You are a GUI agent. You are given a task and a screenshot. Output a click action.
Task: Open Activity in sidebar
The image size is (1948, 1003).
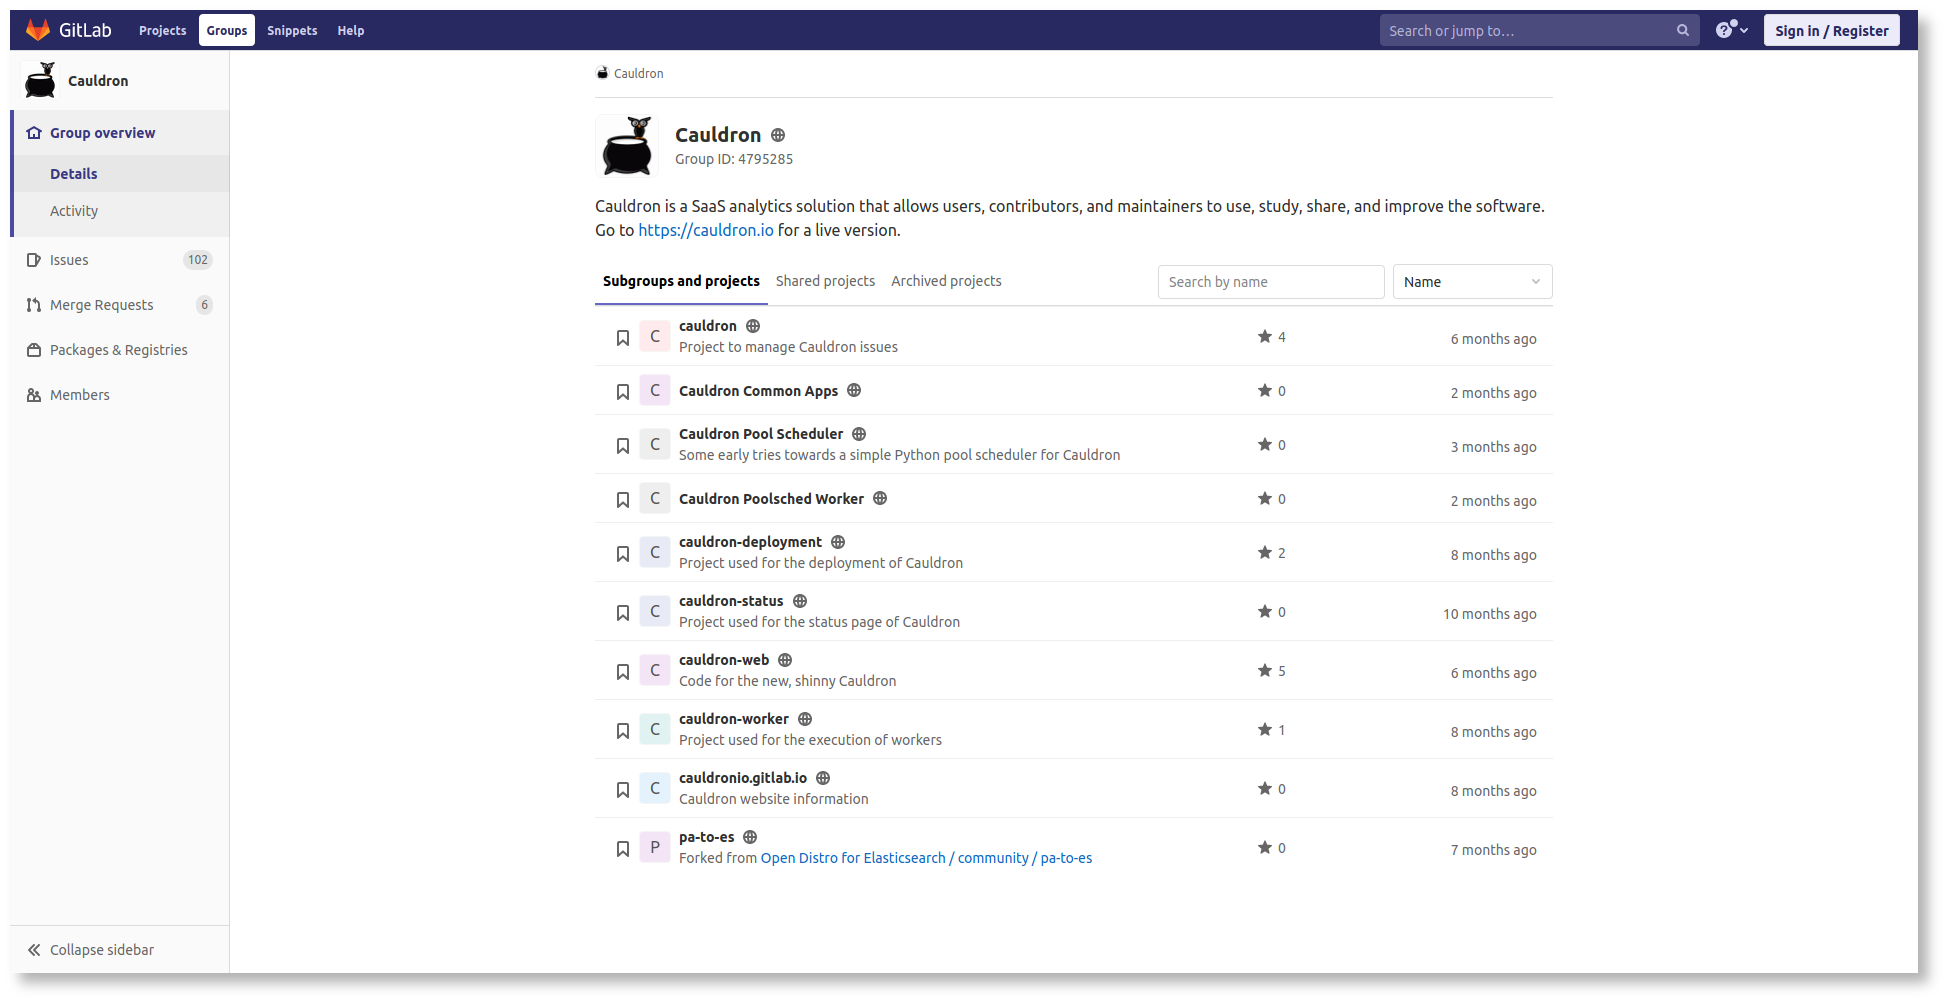(74, 211)
